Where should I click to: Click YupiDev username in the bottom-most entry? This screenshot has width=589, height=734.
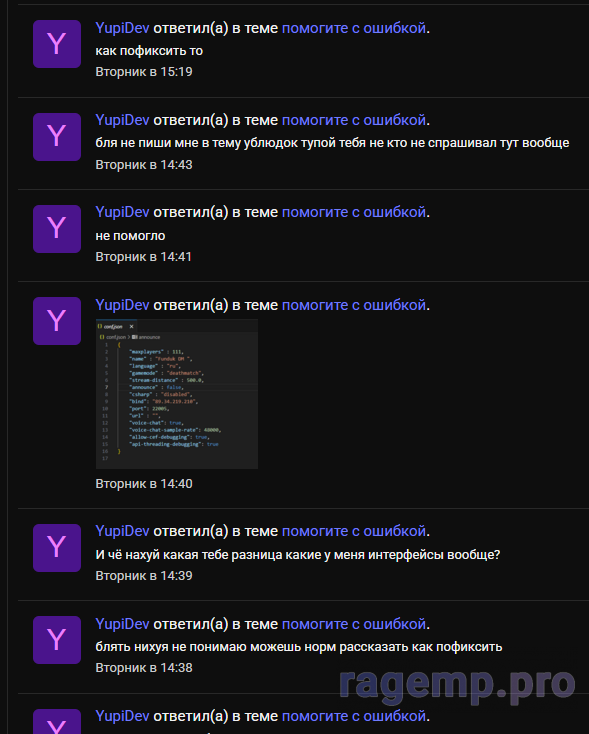click(122, 716)
